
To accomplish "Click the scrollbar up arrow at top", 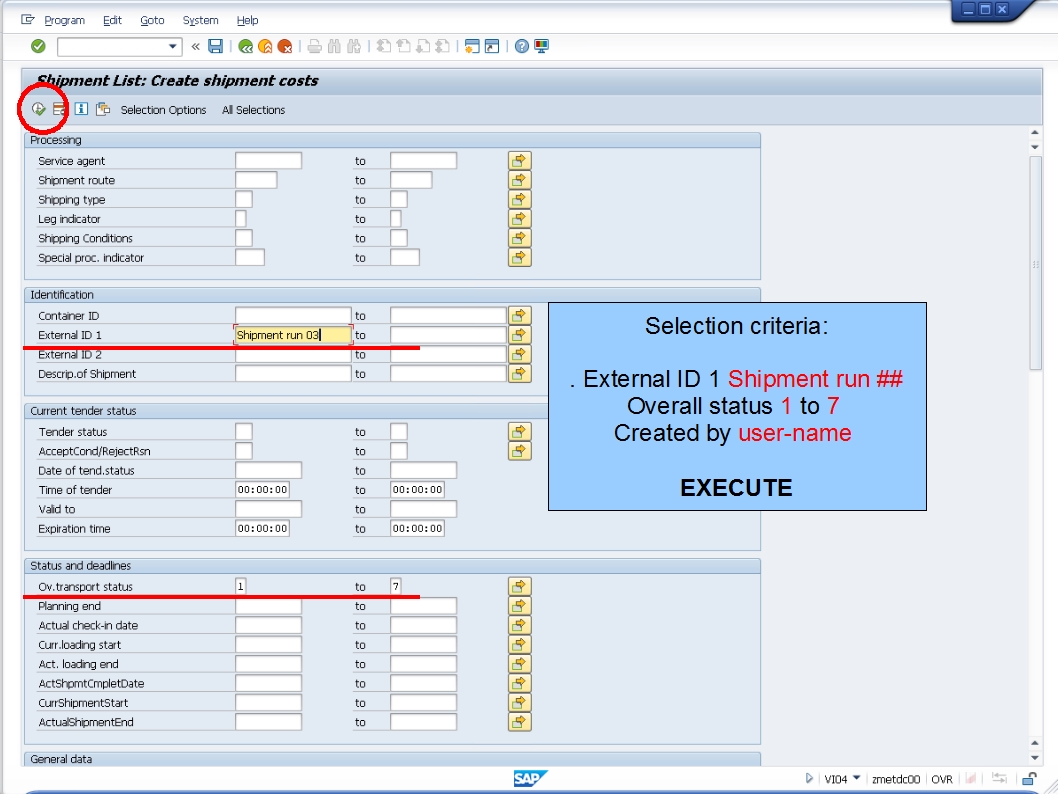I will [x=1036, y=132].
